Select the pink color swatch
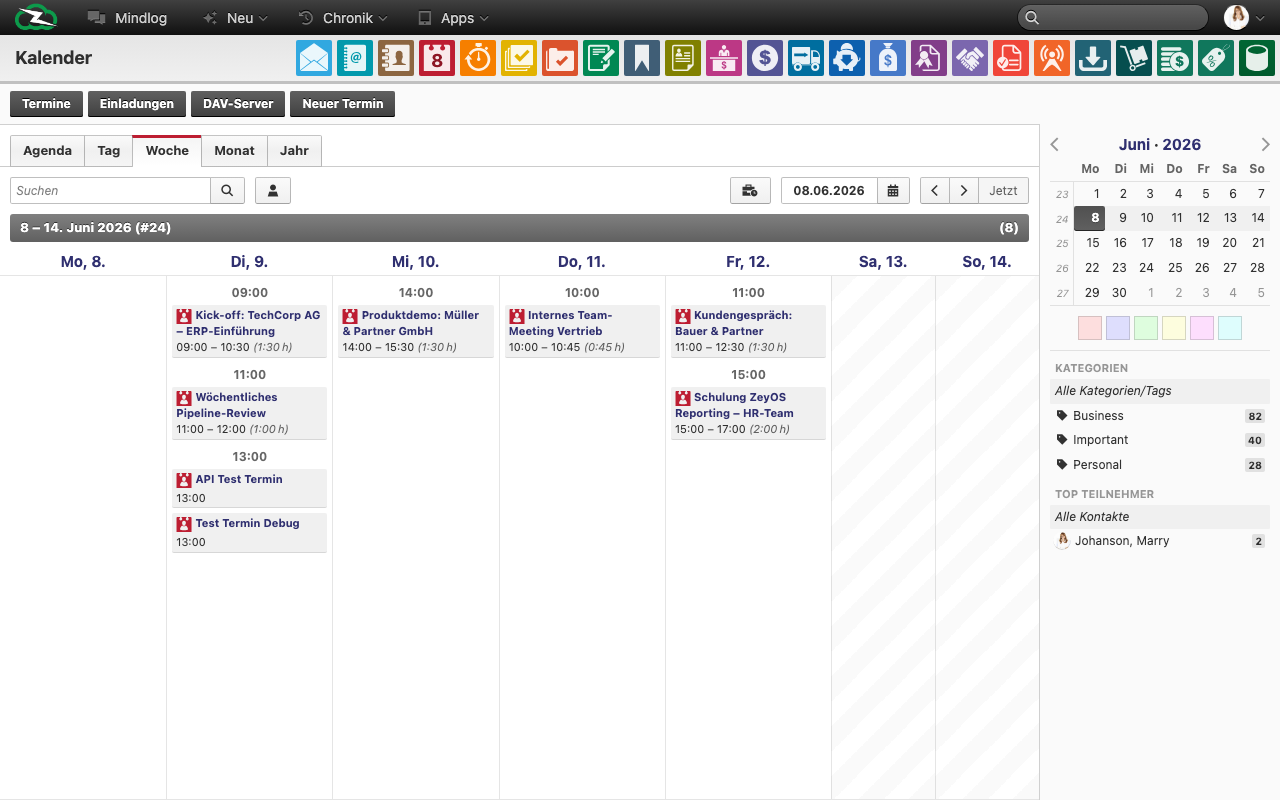Screen dimensions: 1280x800 pyautogui.click(x=1090, y=328)
